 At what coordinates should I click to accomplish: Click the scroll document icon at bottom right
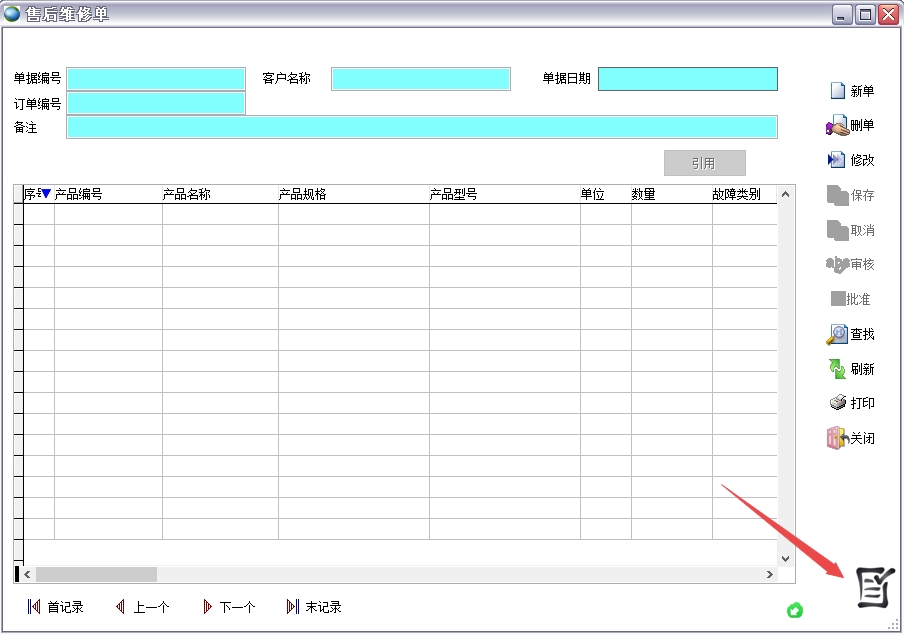coord(871,586)
